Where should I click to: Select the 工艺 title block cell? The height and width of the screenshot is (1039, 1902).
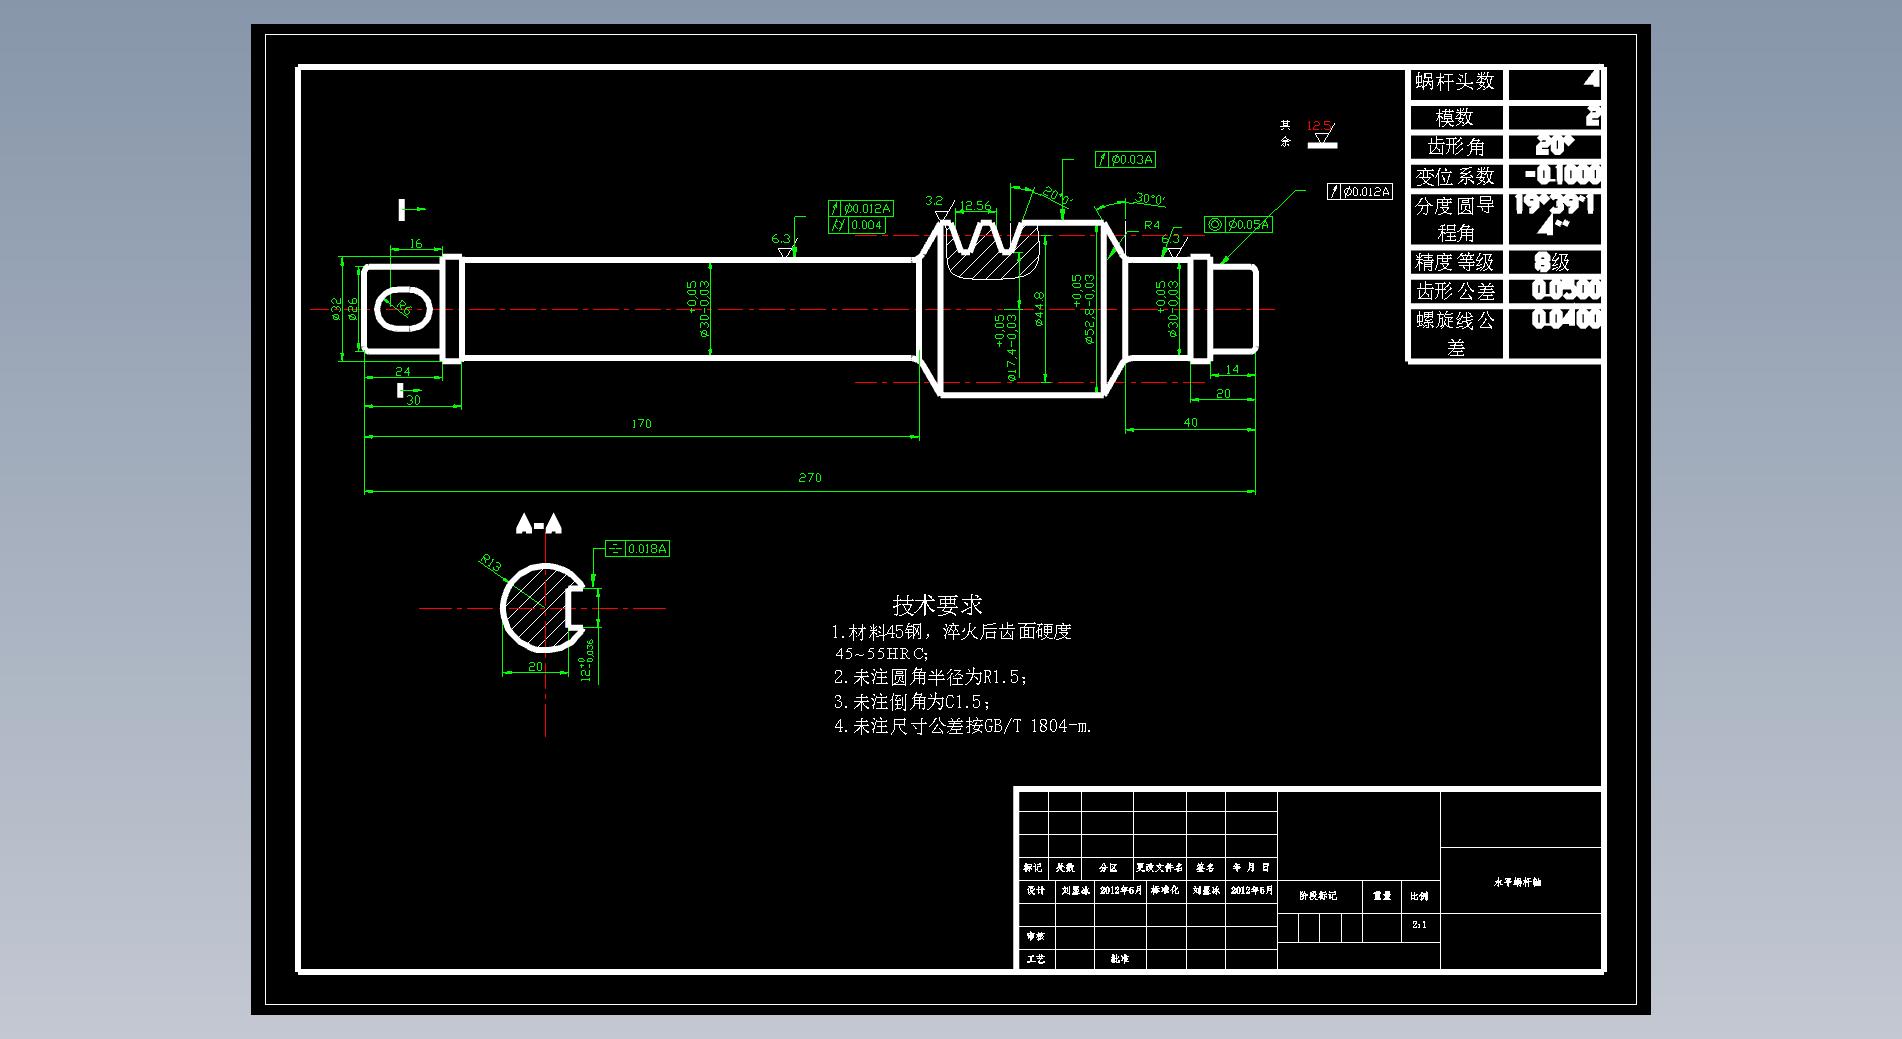1035,959
